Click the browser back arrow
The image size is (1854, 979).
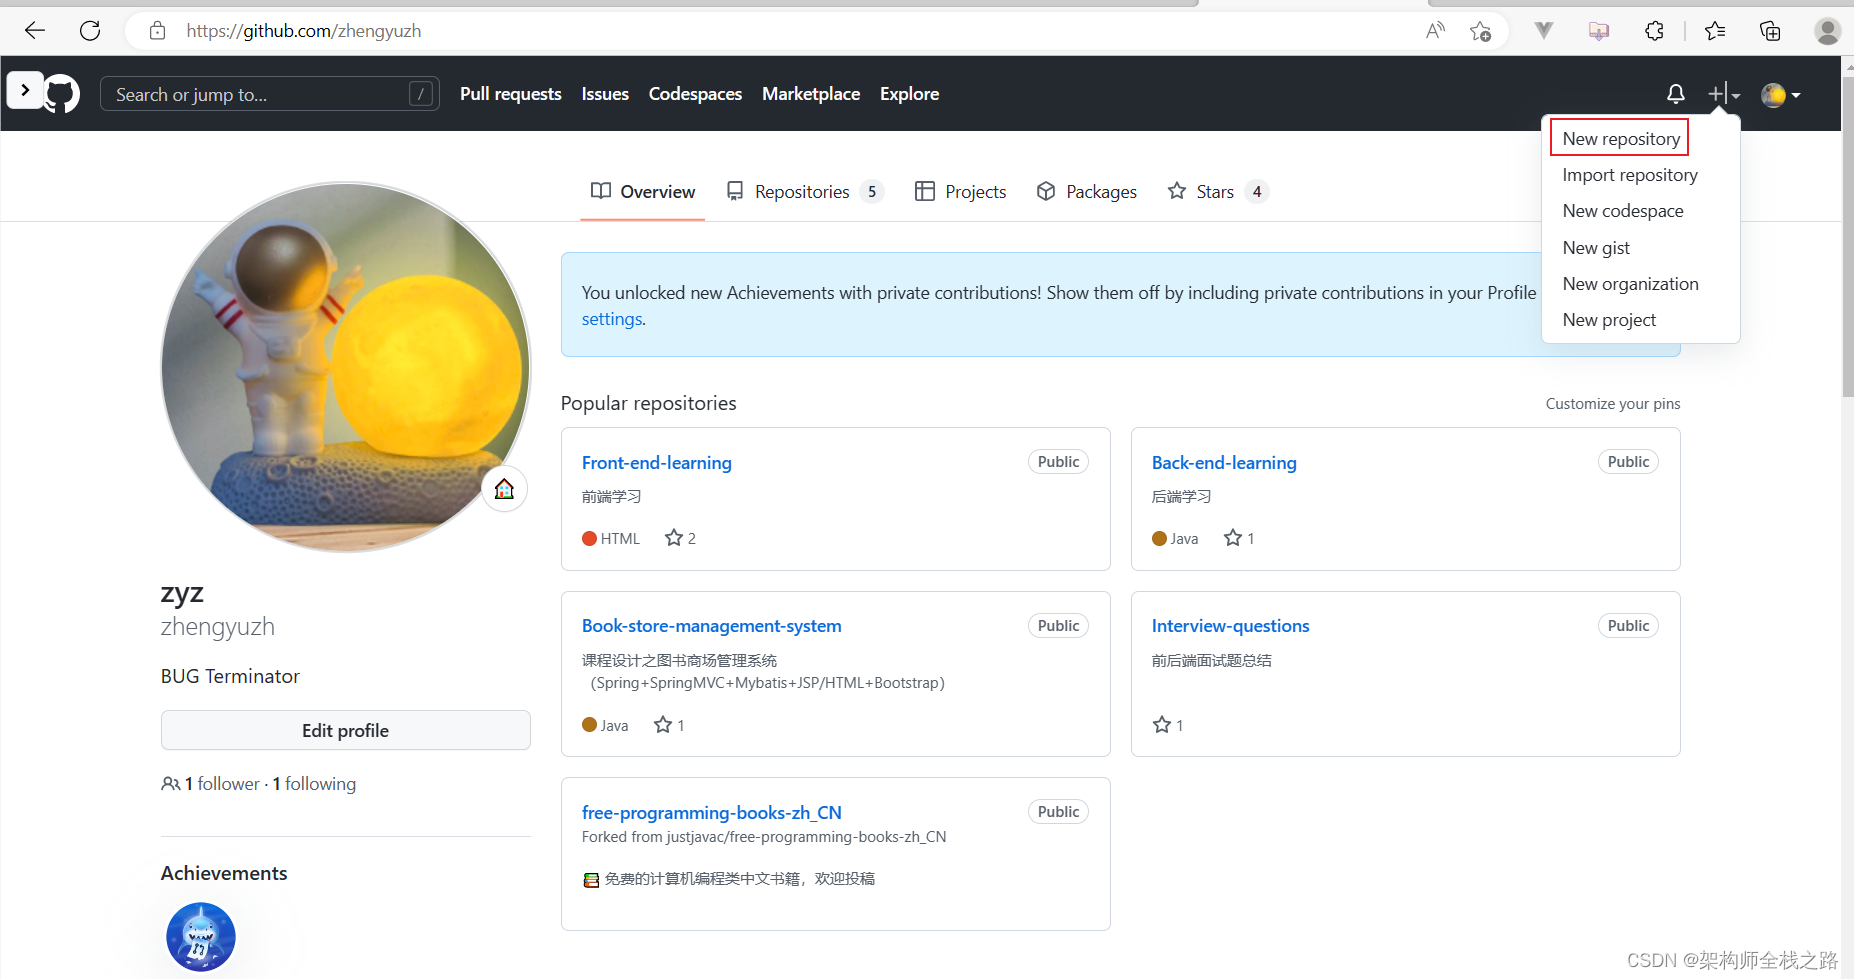tap(35, 31)
